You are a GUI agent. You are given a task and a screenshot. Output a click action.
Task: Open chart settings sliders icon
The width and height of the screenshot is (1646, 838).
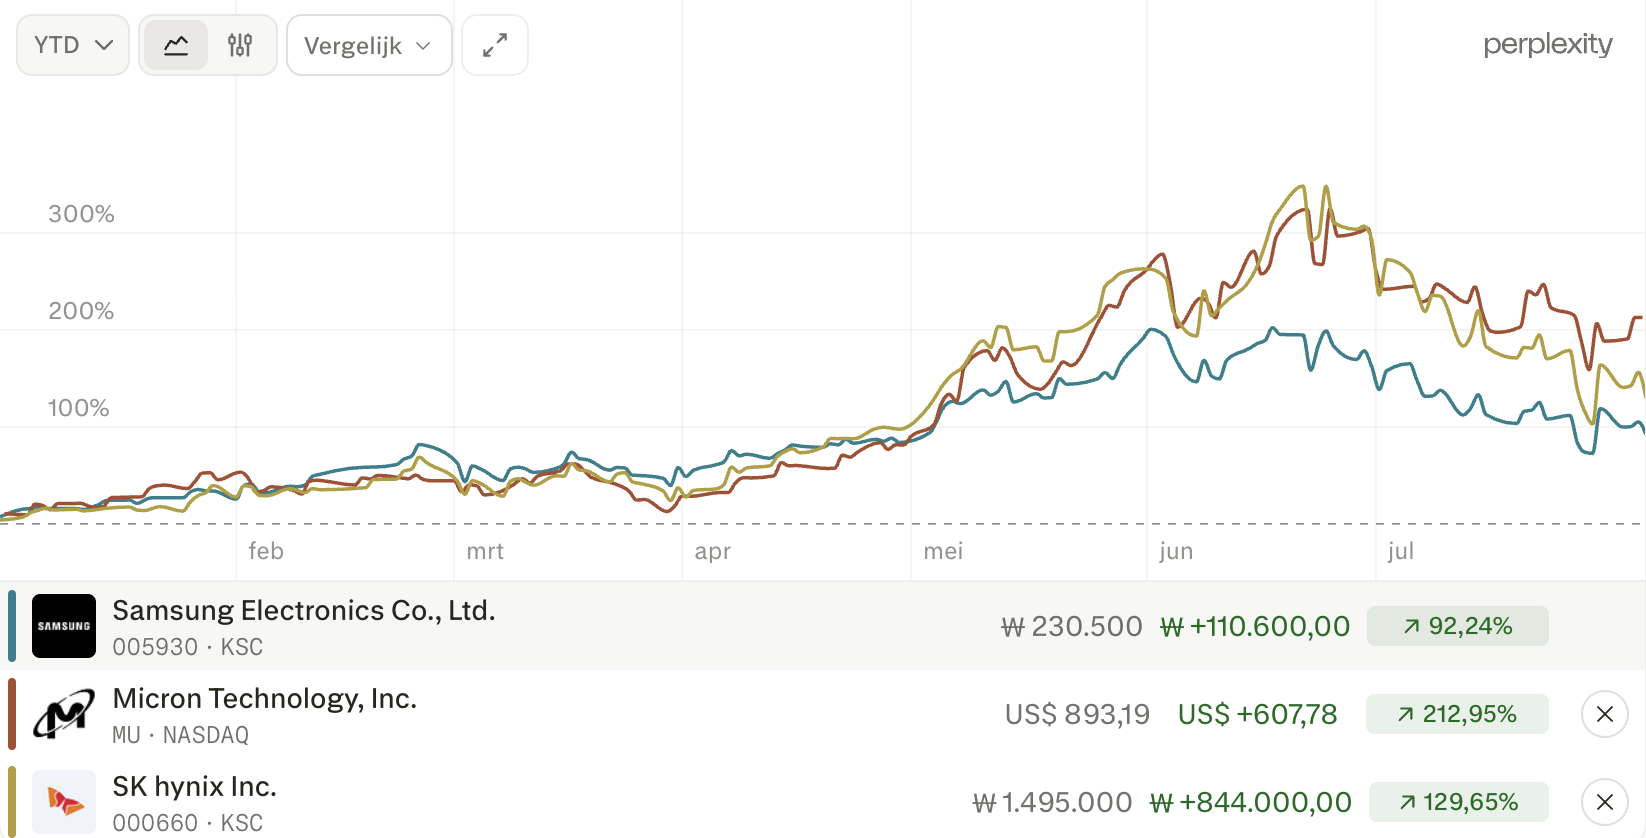tap(240, 45)
